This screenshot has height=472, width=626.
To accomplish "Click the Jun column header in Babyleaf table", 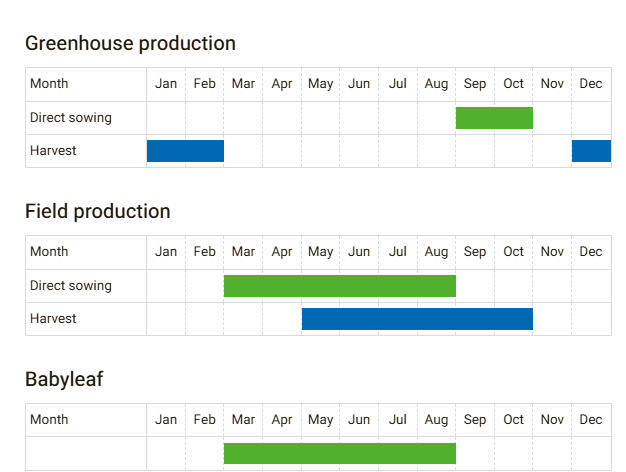I will (x=359, y=420).
